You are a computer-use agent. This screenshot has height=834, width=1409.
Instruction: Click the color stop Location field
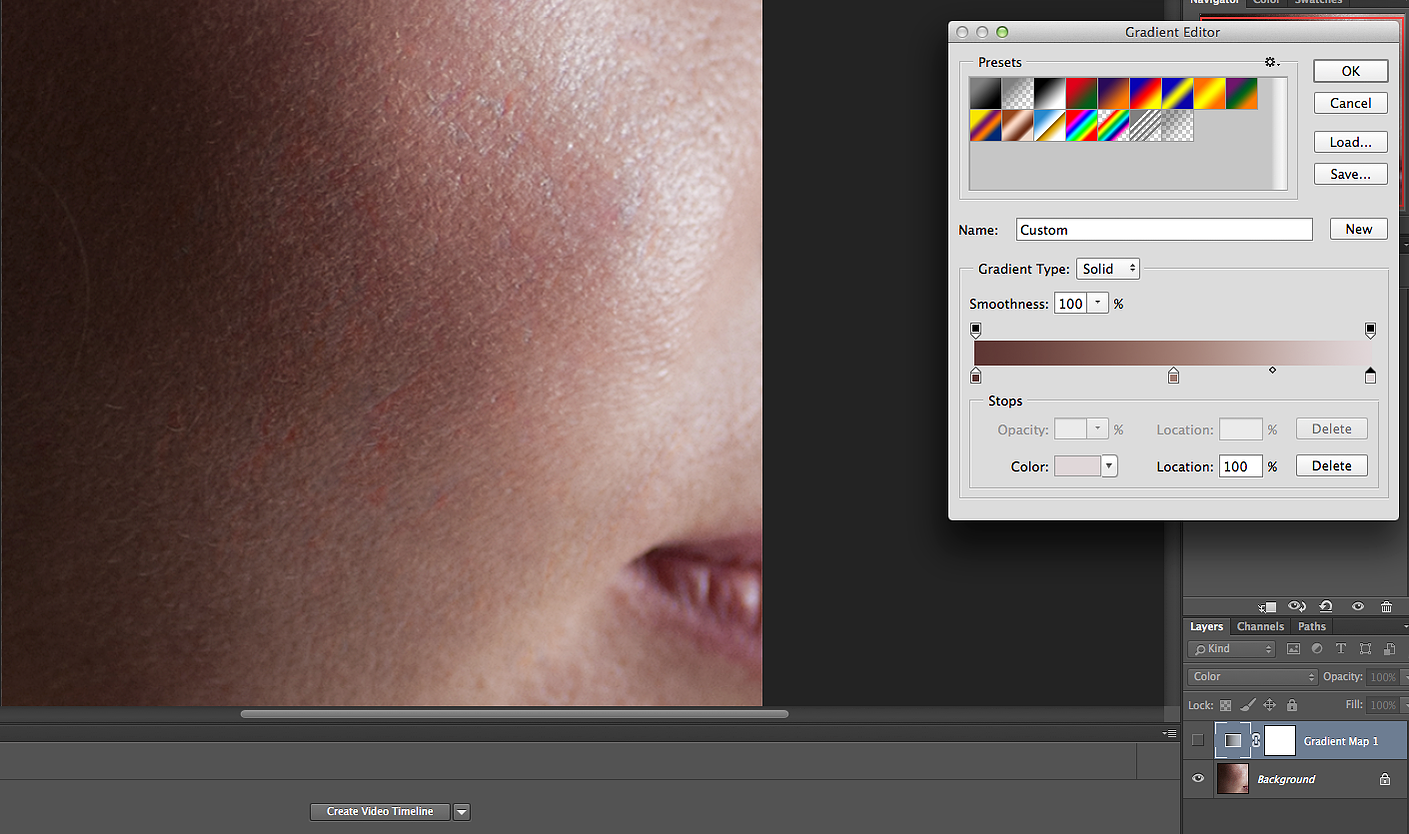coord(1240,466)
